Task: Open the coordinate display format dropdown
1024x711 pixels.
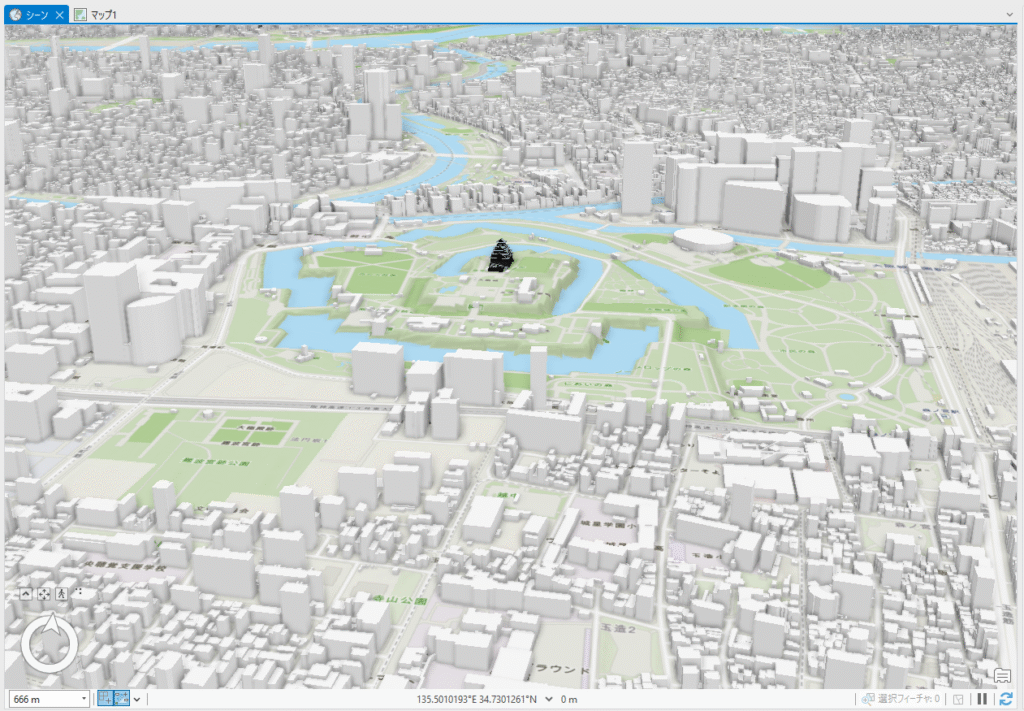Action: pyautogui.click(x=549, y=699)
